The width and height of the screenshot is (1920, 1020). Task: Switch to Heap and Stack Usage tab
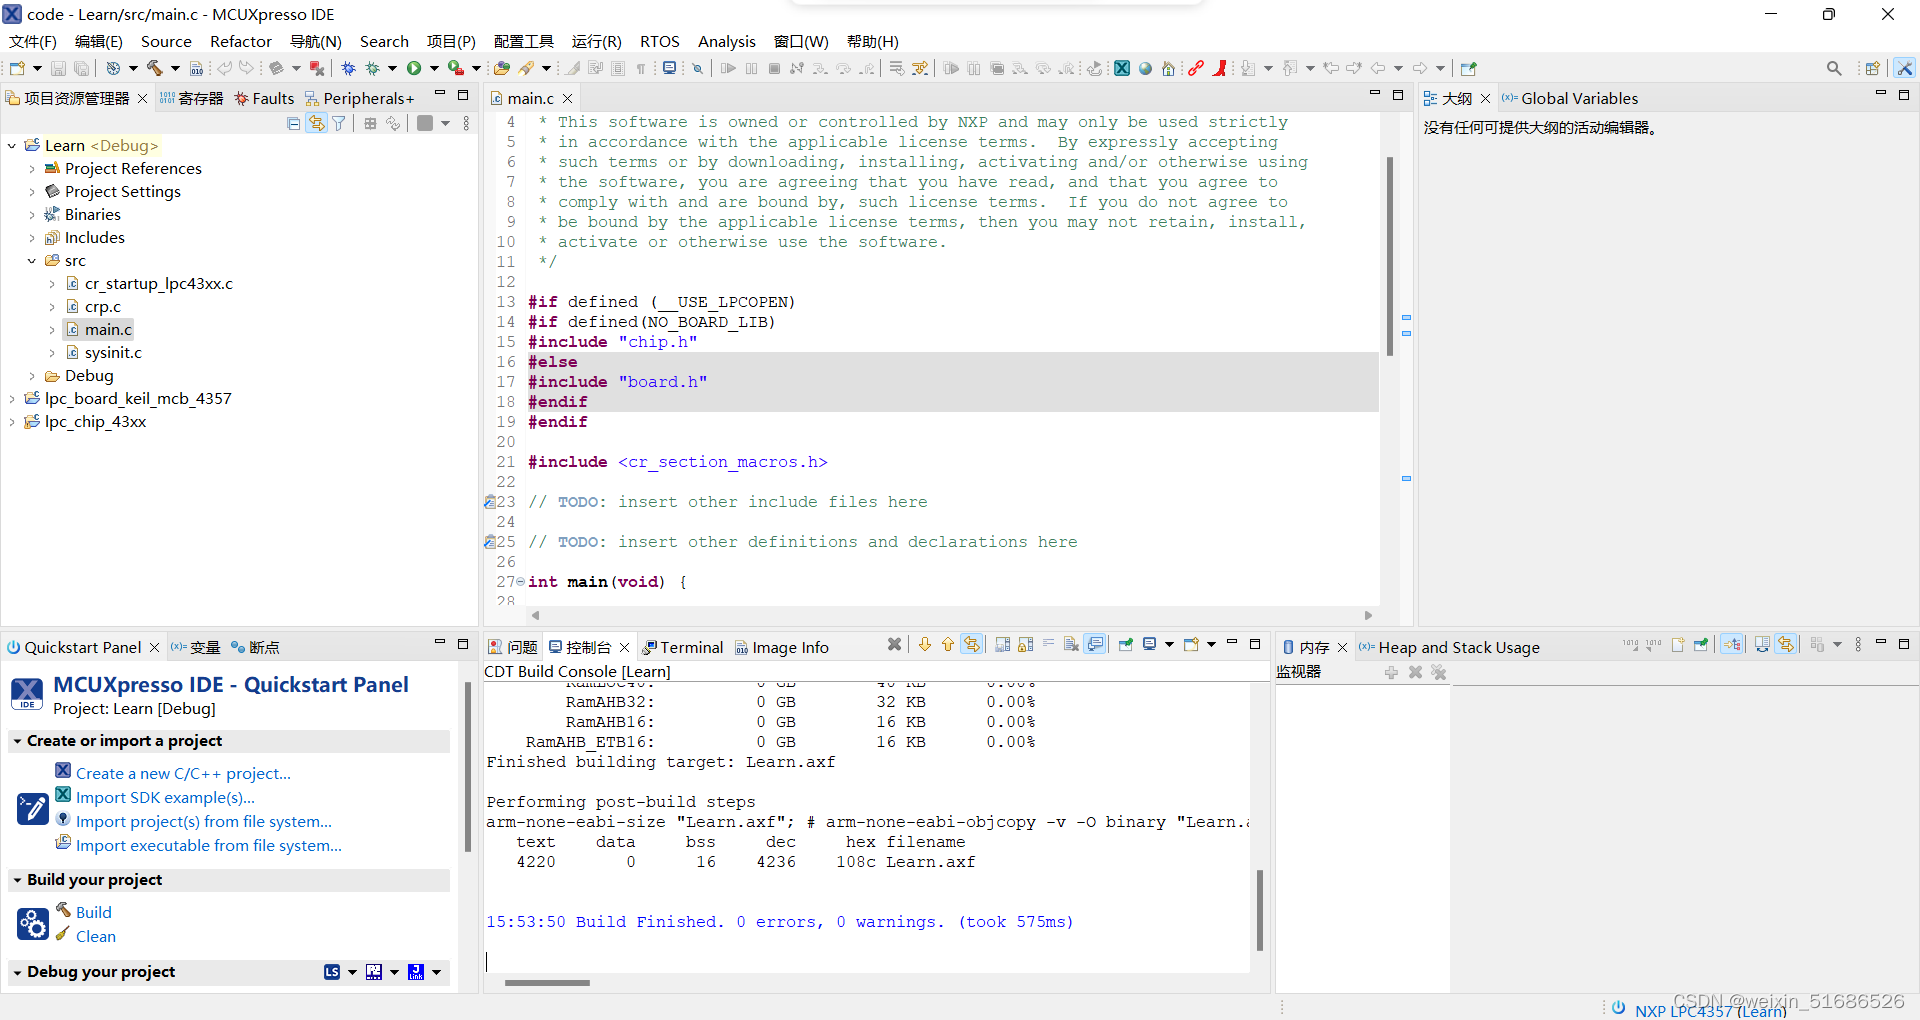[1449, 647]
